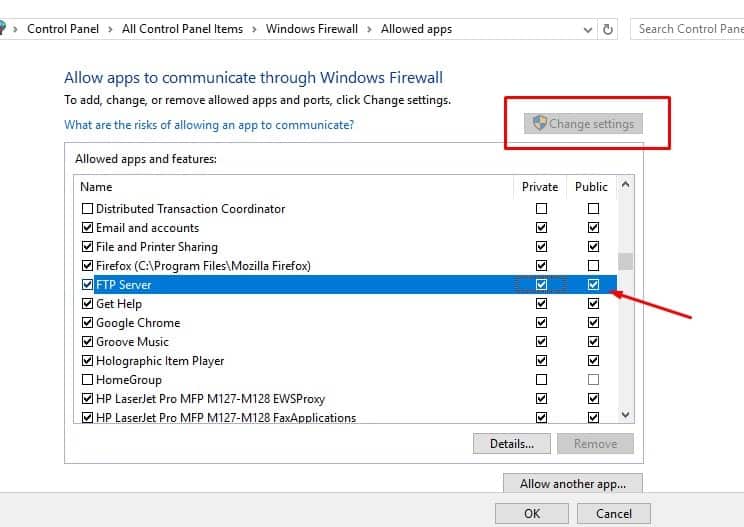Viewport: 744px width, 527px height.
Task: Select Firefox (C:\Program Files\Mozilla Firefox) text
Action: point(203,266)
